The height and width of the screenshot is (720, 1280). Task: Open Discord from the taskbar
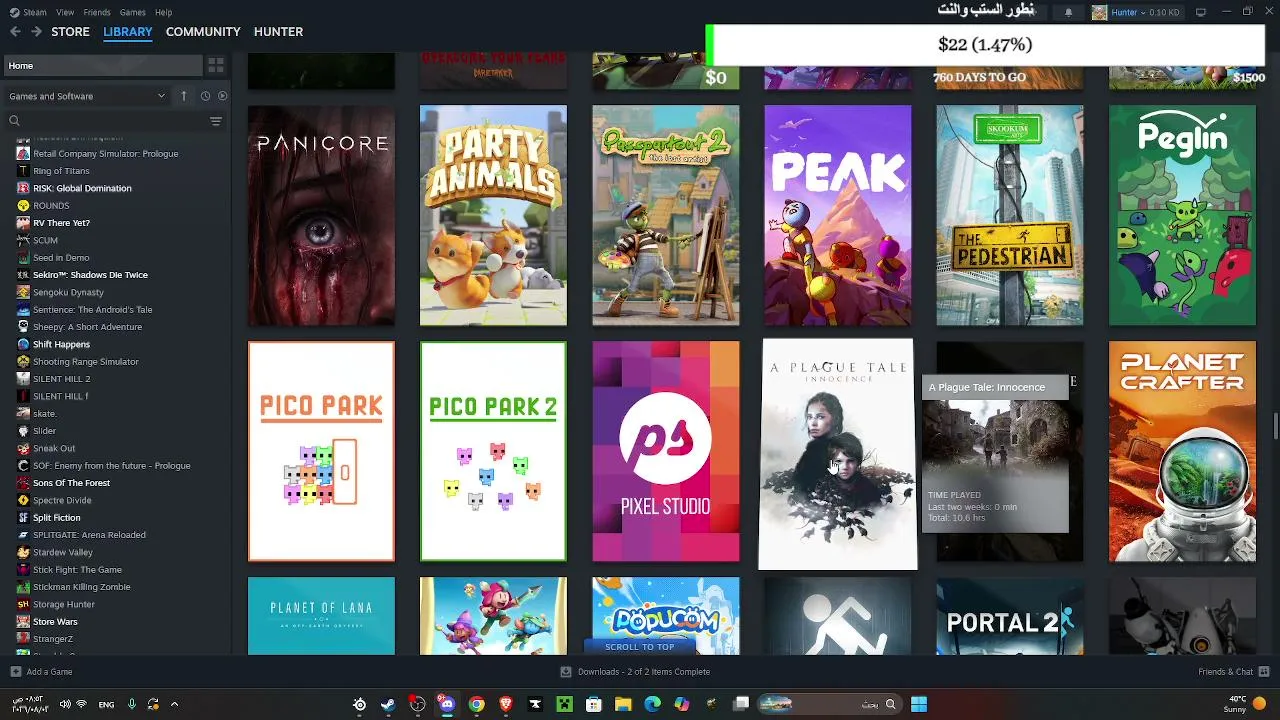pyautogui.click(x=447, y=704)
